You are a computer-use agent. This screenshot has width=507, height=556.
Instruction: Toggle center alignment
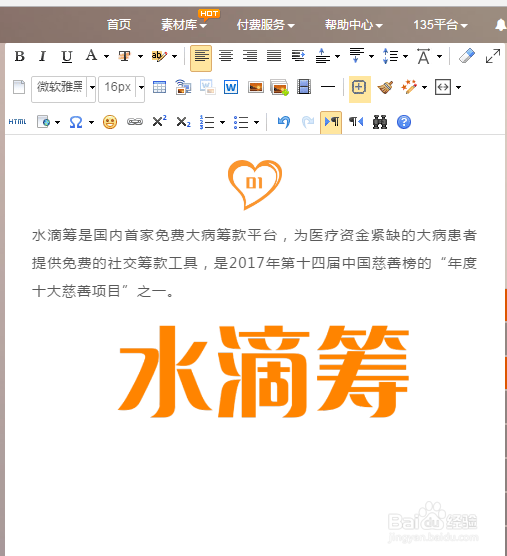pyautogui.click(x=226, y=56)
